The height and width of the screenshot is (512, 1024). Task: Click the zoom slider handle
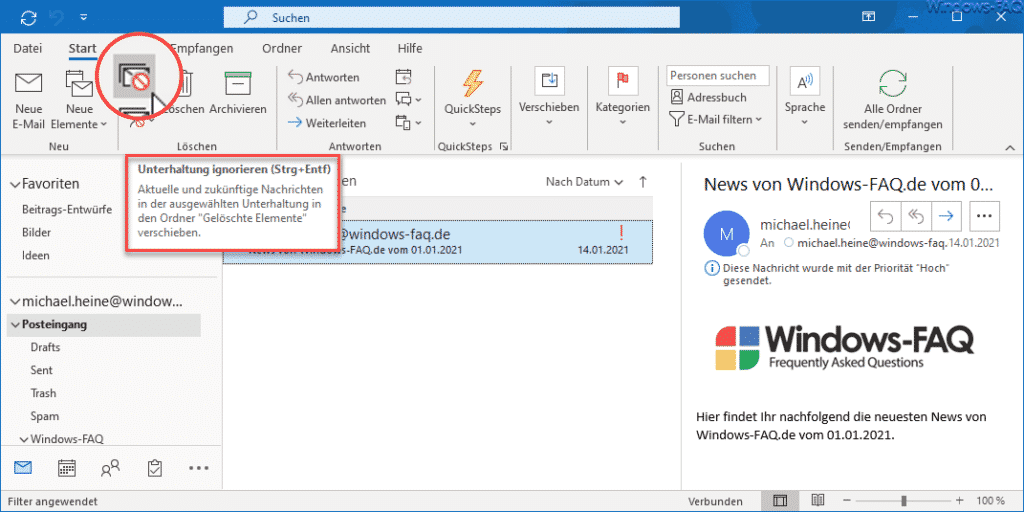[904, 501]
